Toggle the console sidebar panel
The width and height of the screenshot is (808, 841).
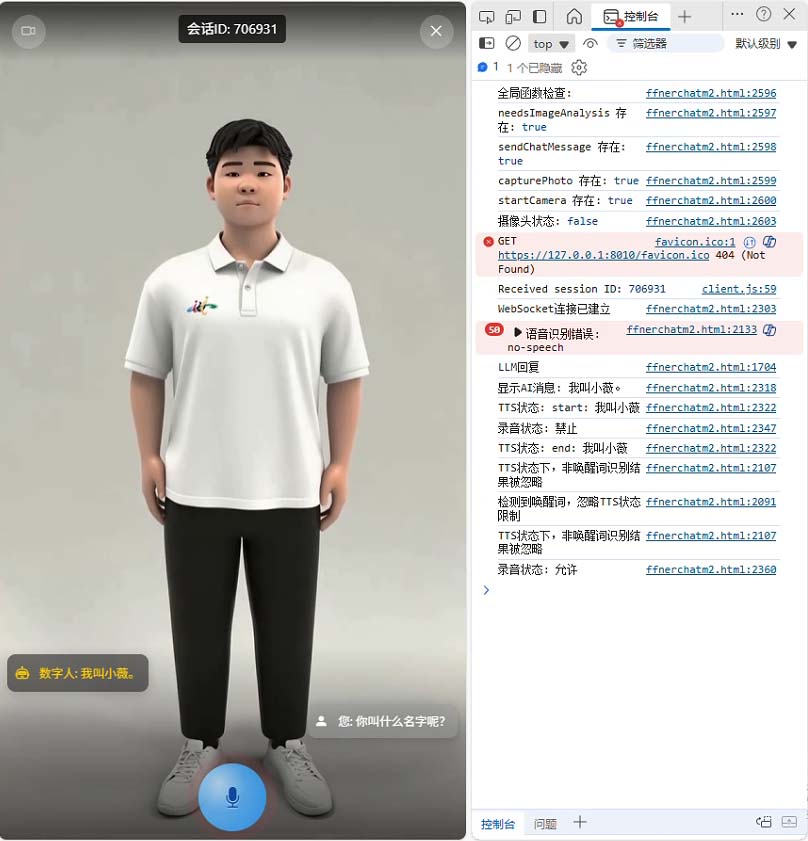[487, 43]
